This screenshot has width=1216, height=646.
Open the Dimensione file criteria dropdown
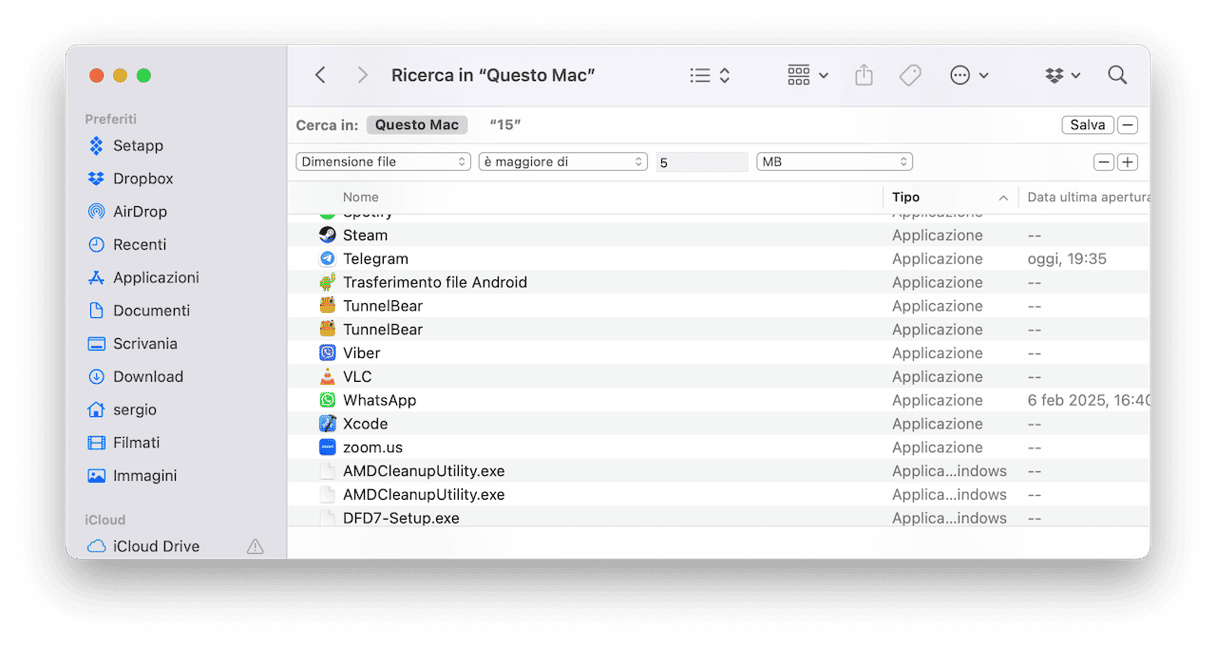pos(383,162)
